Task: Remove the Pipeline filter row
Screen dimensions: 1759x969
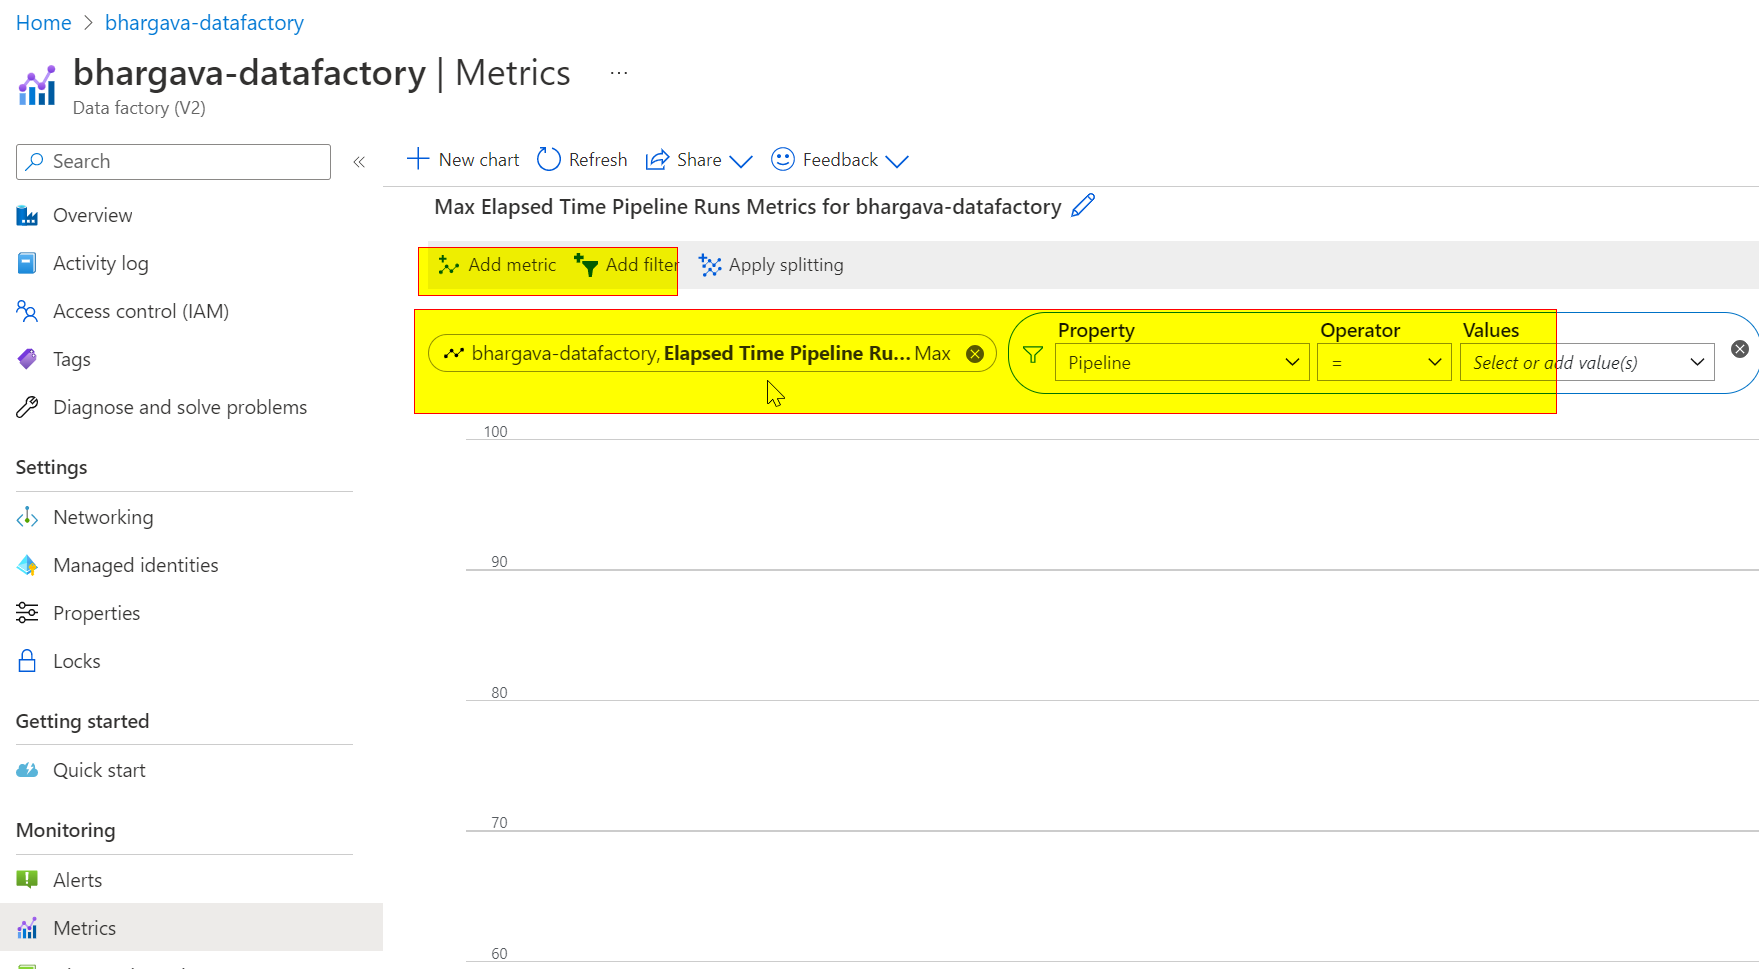Action: tap(1740, 349)
